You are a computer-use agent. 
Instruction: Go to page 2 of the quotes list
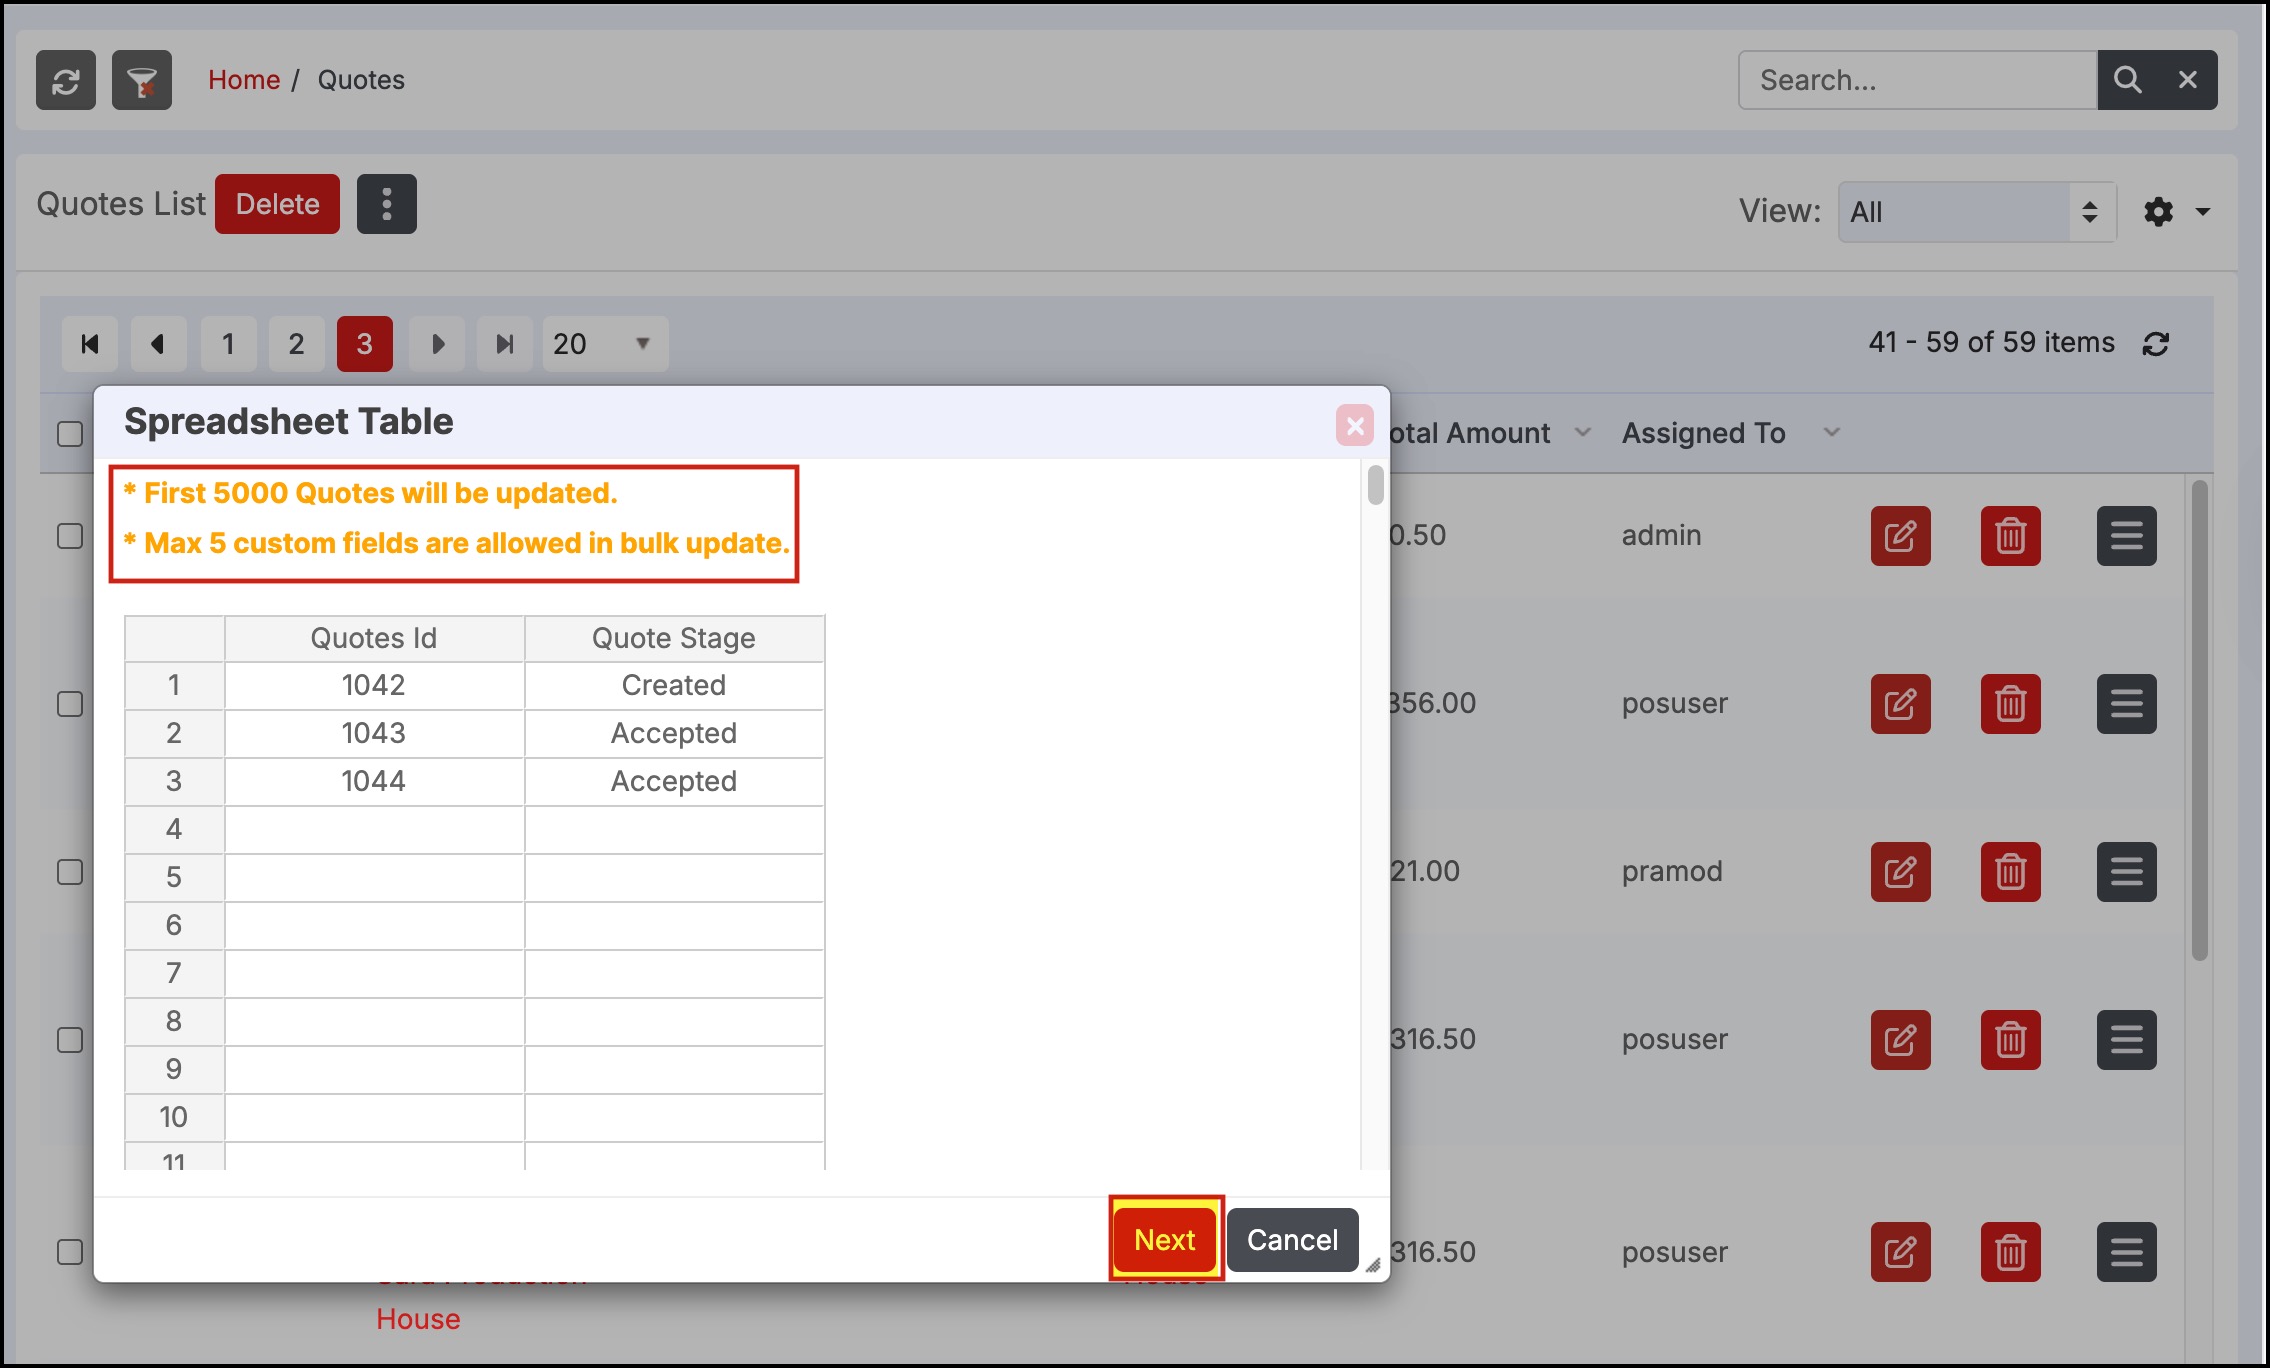click(296, 344)
